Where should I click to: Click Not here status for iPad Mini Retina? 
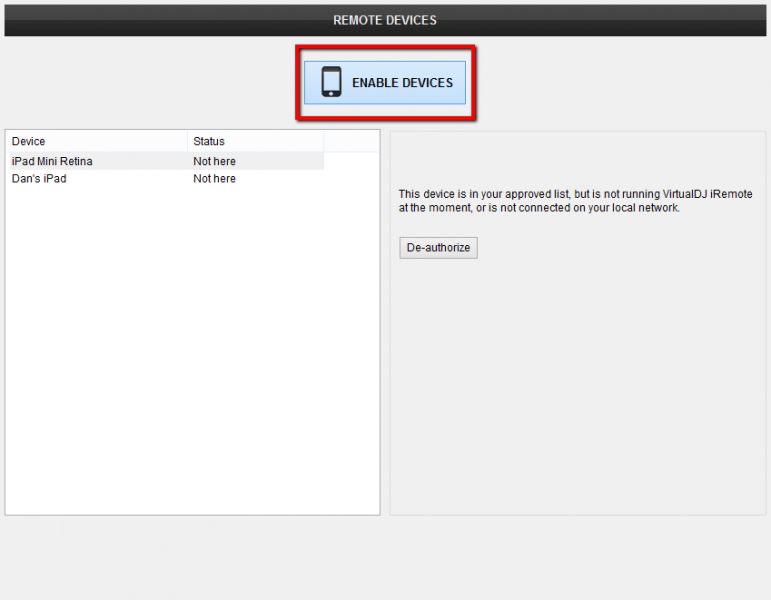pos(214,161)
